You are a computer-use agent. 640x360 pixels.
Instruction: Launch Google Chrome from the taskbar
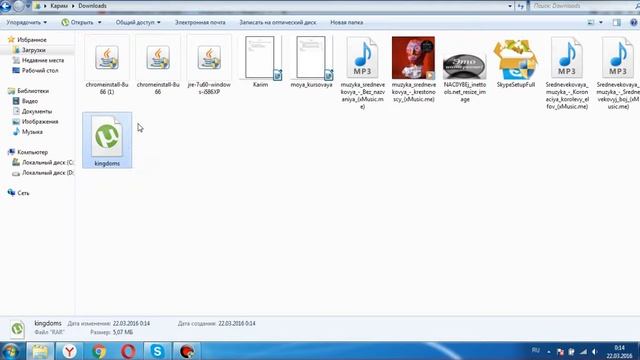pos(99,351)
